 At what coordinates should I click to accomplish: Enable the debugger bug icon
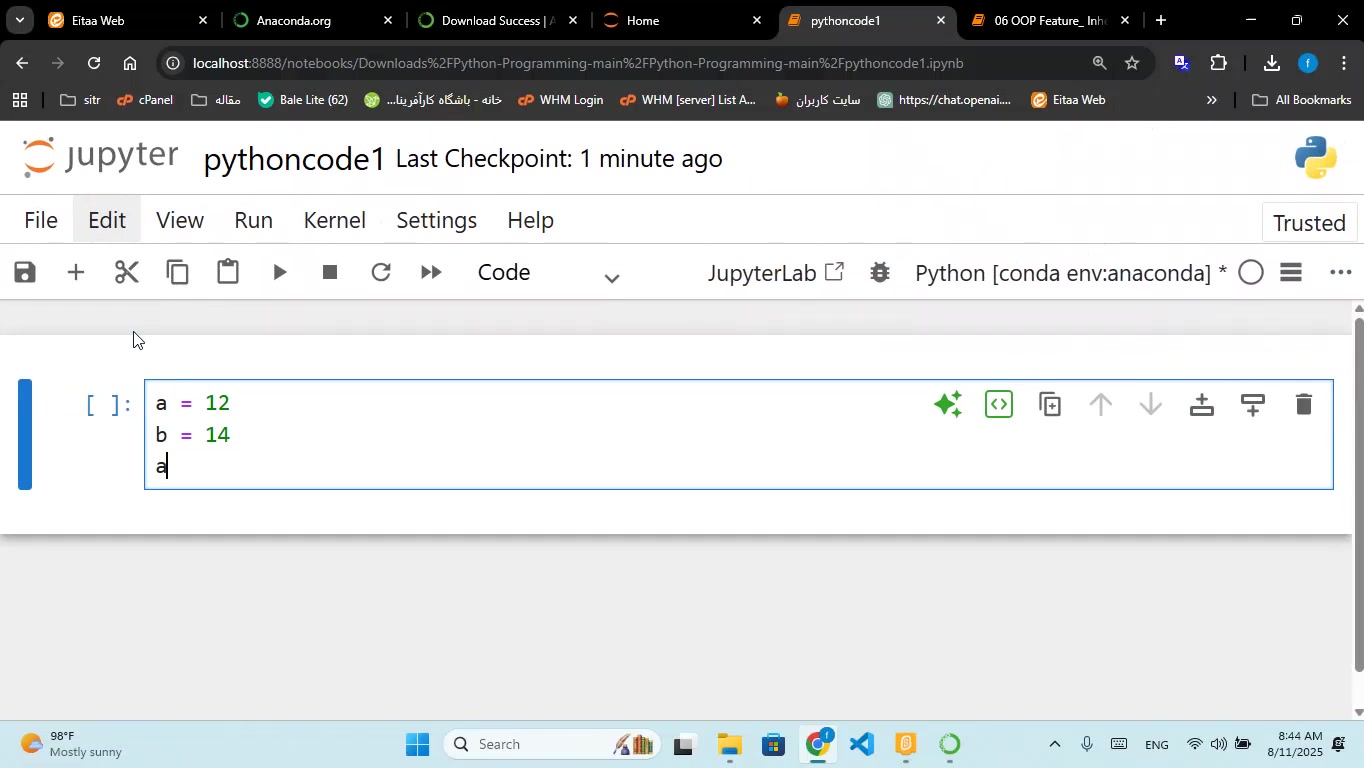pos(880,272)
